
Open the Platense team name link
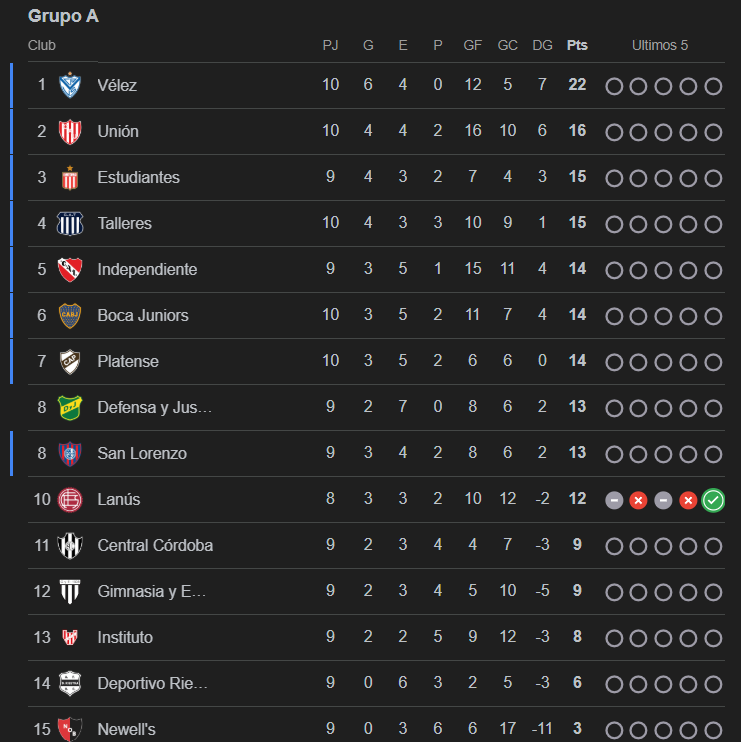[128, 361]
